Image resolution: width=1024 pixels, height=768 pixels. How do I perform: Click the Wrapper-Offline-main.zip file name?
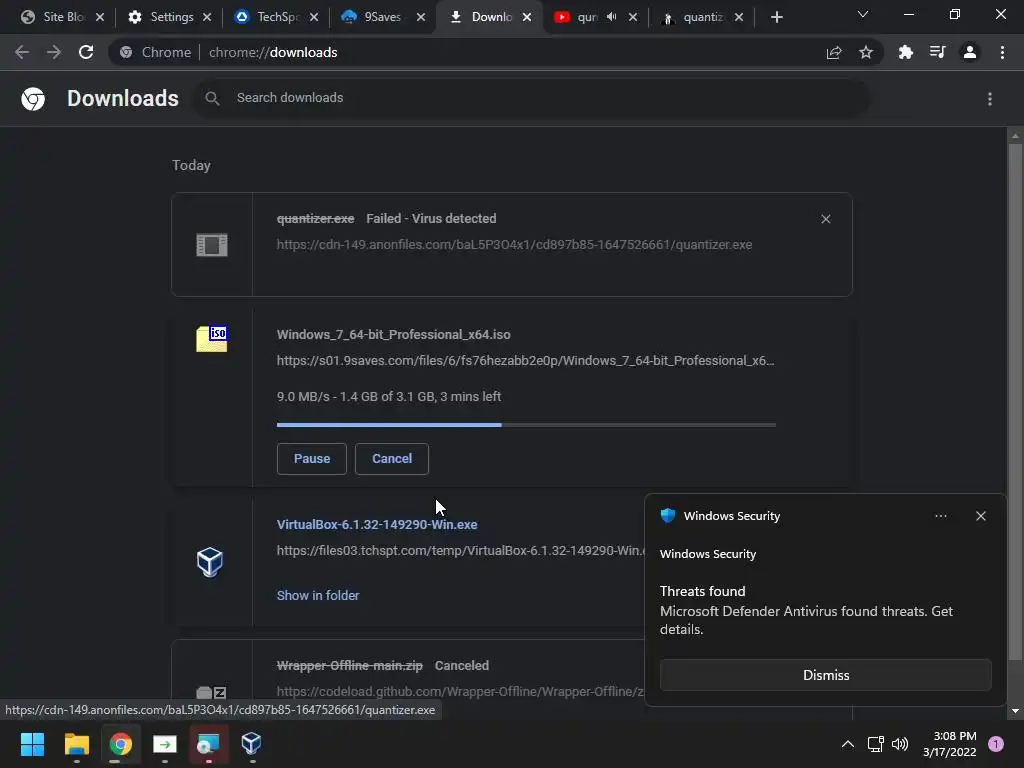[349, 665]
